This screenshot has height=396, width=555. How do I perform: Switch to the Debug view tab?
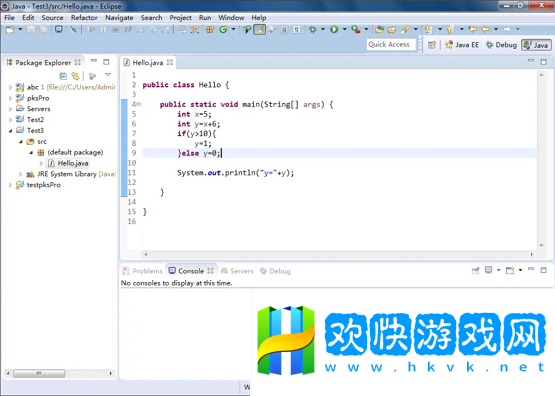[x=275, y=271]
